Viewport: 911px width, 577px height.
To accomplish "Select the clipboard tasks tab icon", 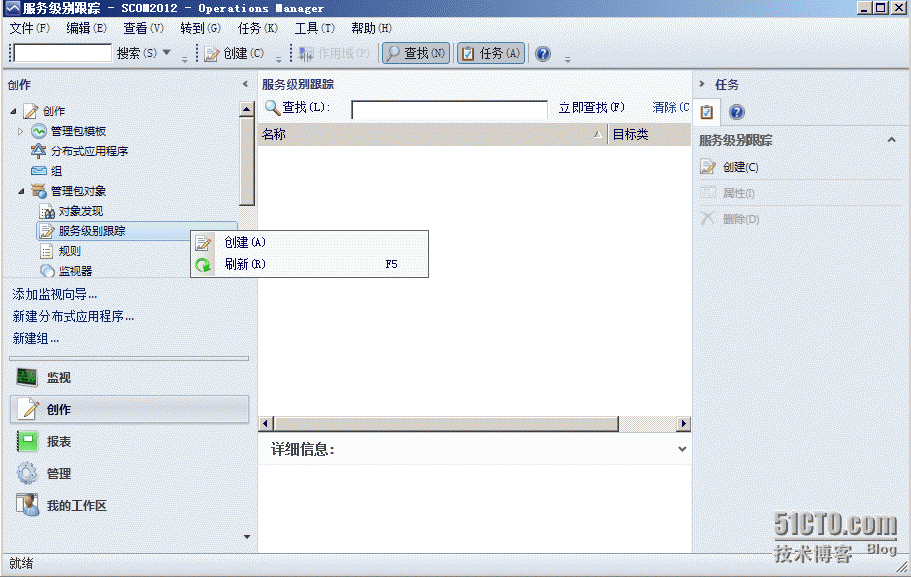I will pyautogui.click(x=707, y=112).
